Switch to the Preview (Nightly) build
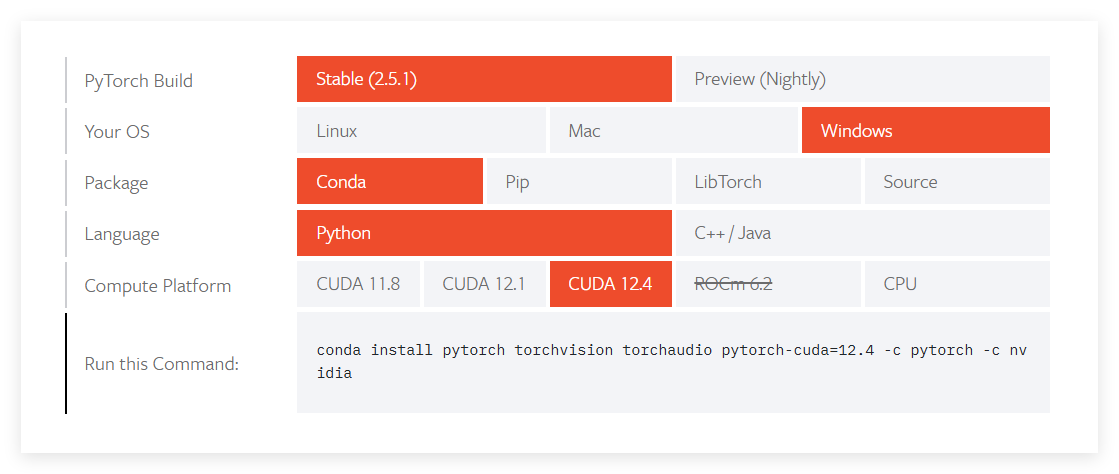The image size is (1119, 474). 862,79
